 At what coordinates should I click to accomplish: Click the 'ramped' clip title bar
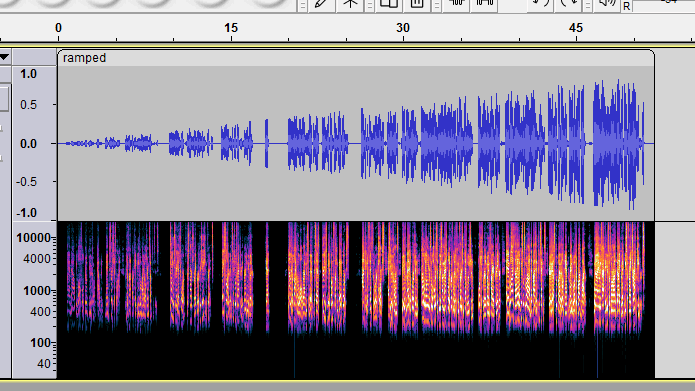click(355, 58)
